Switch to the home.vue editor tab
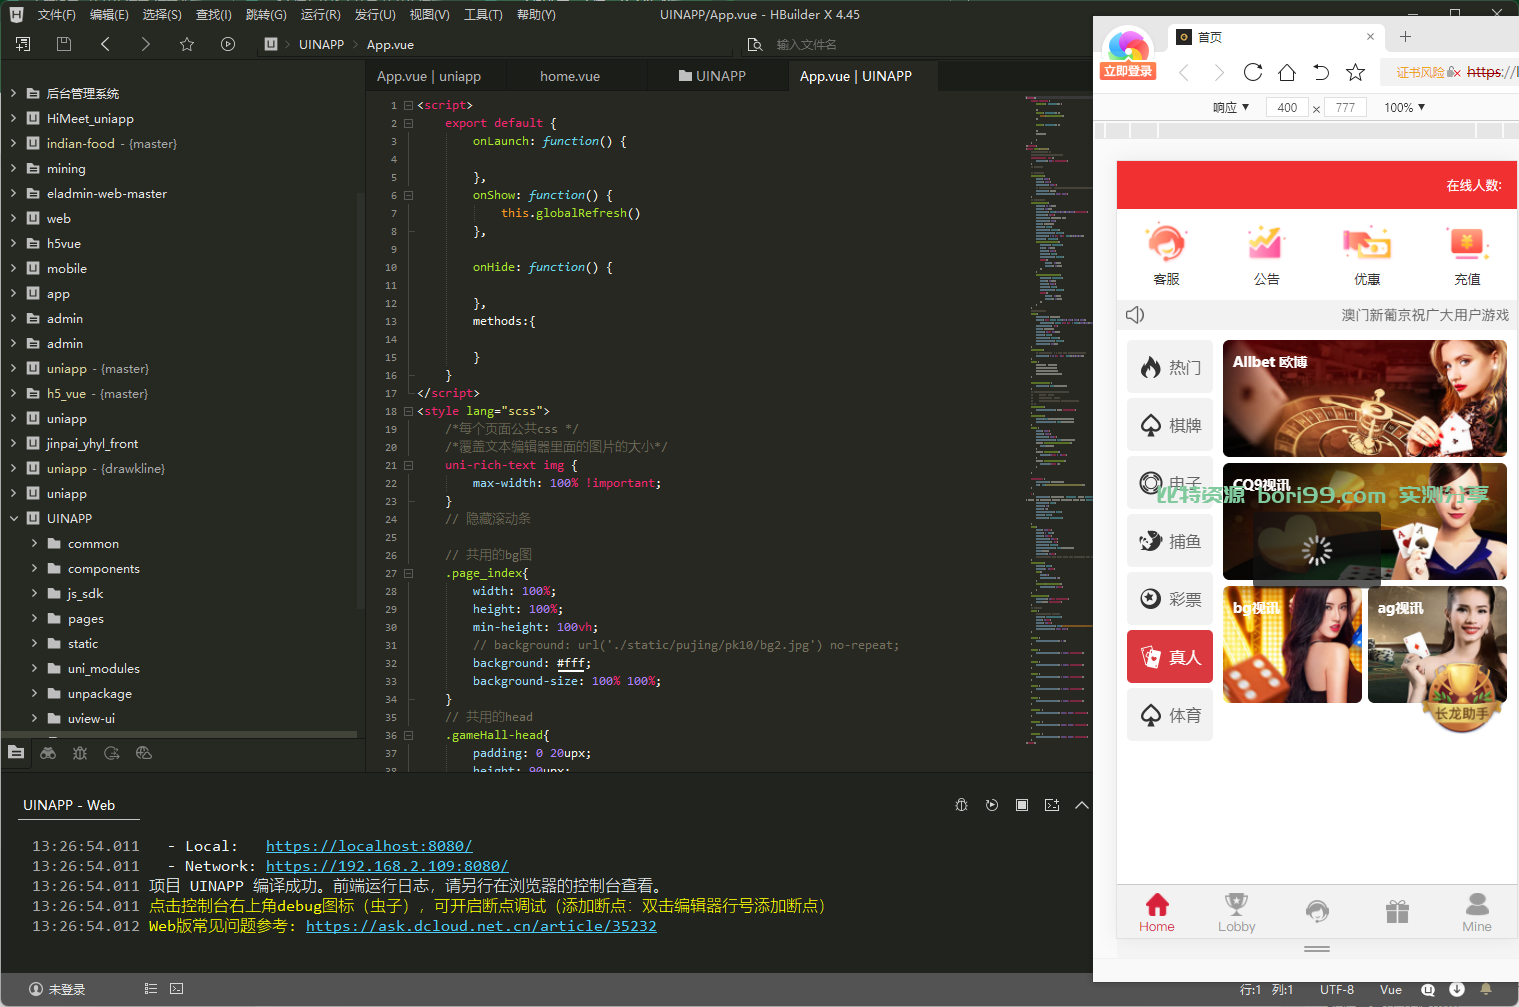The height and width of the screenshot is (1007, 1519). pos(570,76)
